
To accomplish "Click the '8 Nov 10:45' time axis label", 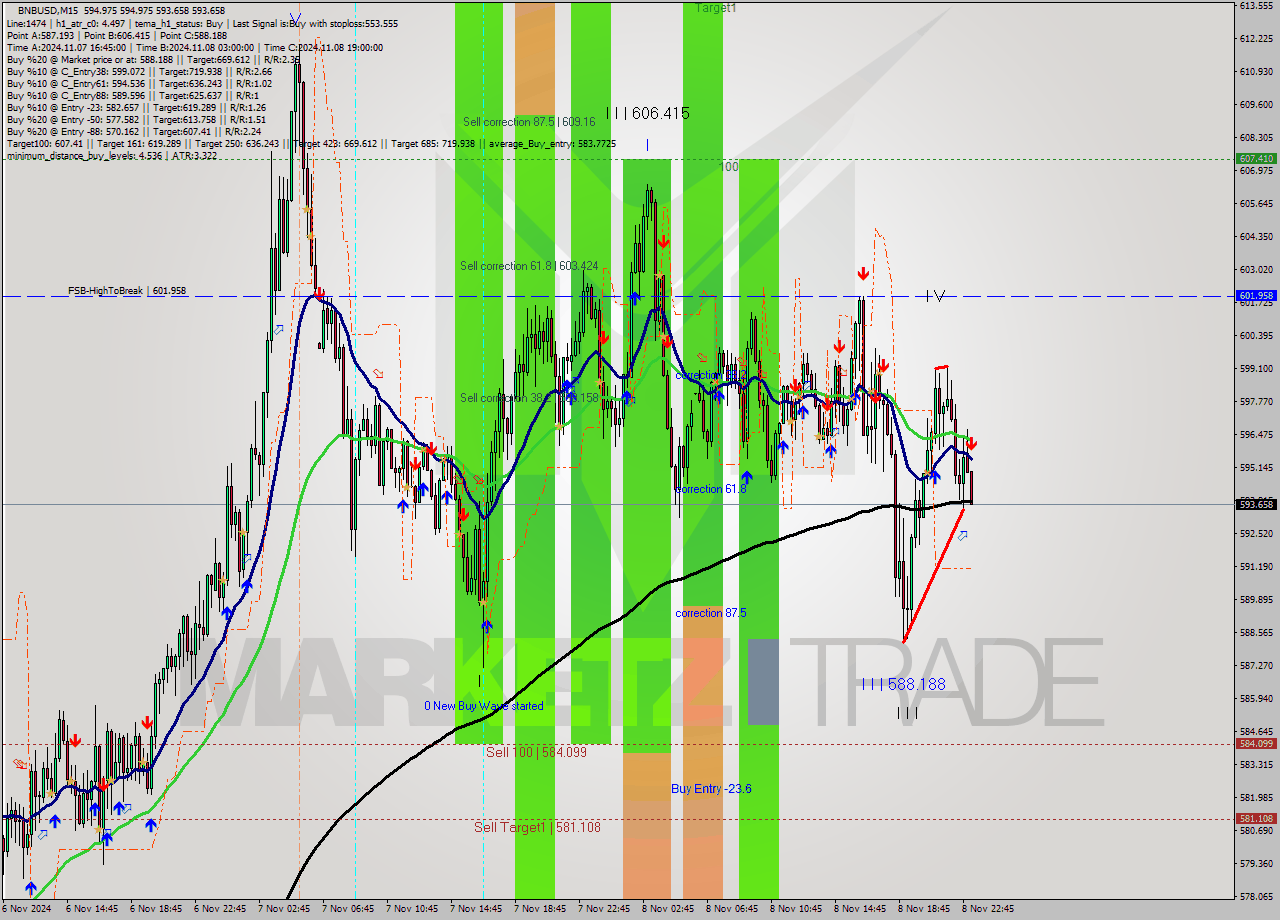I will point(796,909).
